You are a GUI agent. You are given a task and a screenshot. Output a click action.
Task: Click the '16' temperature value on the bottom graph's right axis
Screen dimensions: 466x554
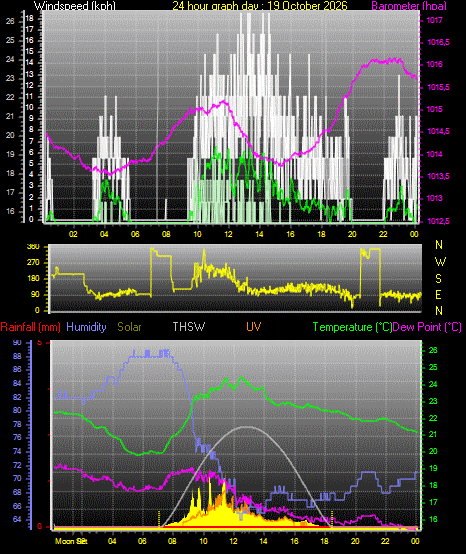click(x=433, y=519)
